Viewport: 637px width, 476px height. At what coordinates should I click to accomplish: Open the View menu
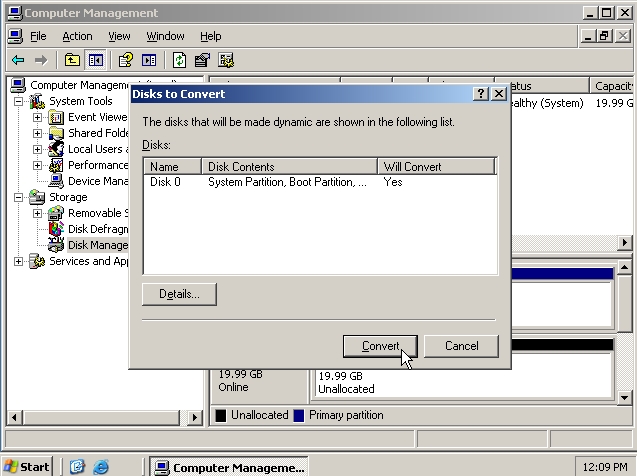[119, 37]
